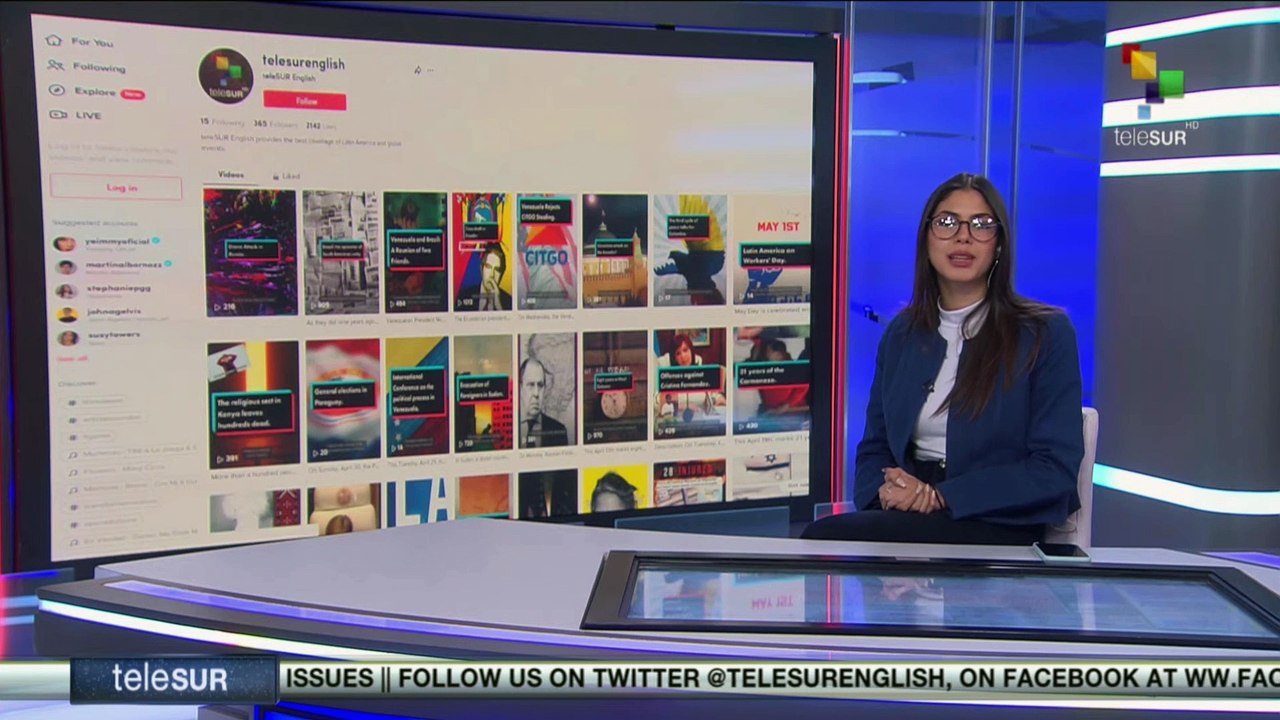
Task: Click the telesurenglish username heading
Action: 303,62
